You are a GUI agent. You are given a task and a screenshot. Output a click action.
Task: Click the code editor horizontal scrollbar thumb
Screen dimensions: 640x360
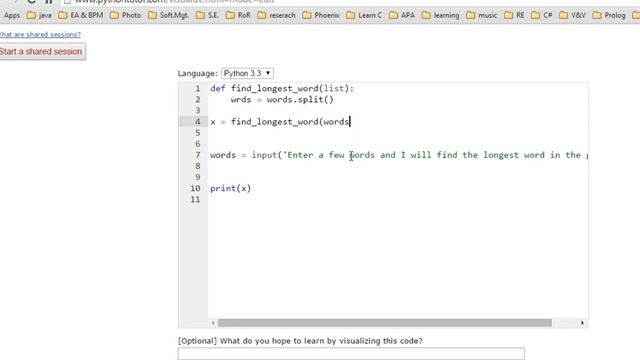pos(385,323)
